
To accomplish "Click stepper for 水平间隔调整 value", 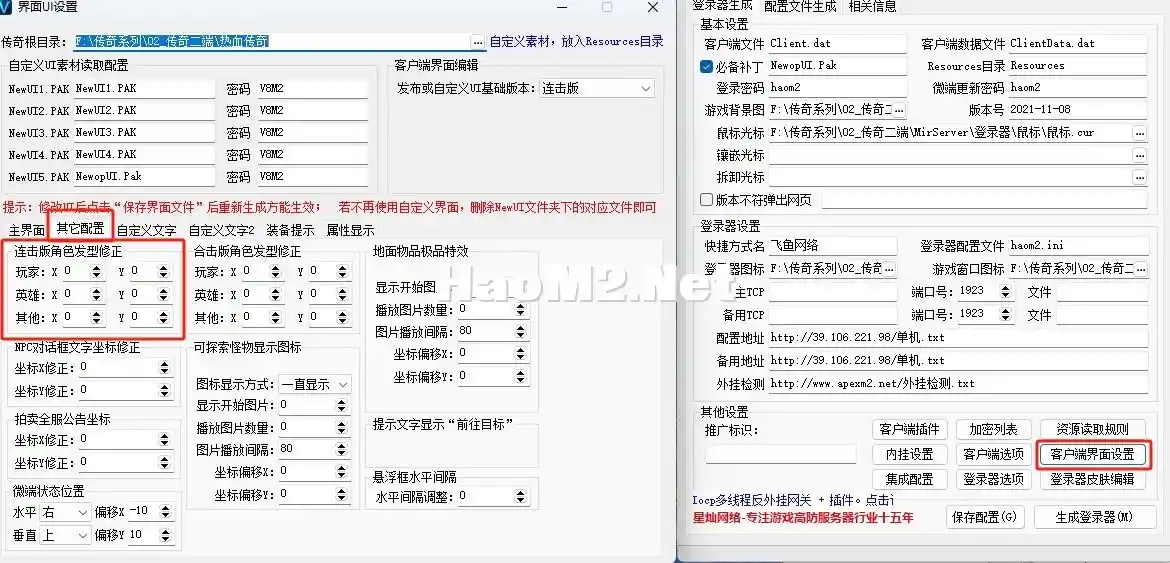I will [521, 497].
